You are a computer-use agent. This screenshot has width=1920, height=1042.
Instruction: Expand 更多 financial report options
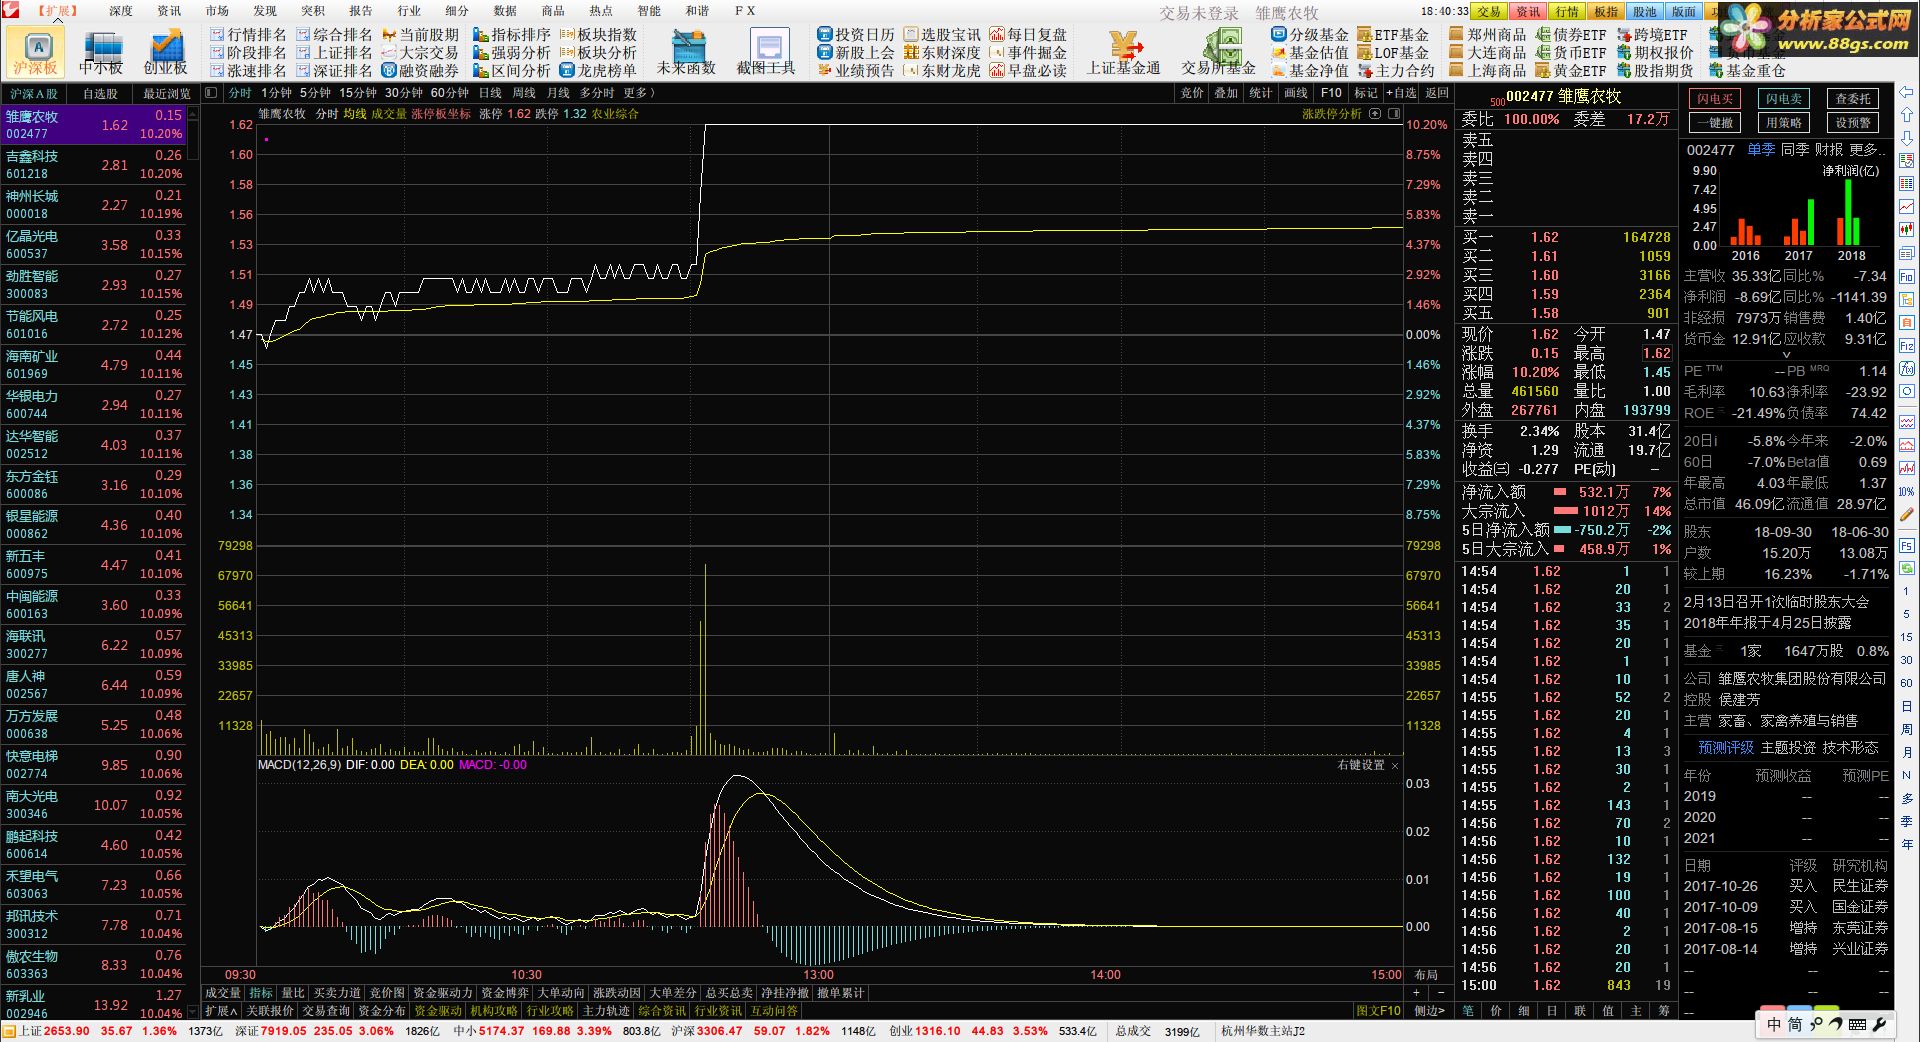(1866, 150)
